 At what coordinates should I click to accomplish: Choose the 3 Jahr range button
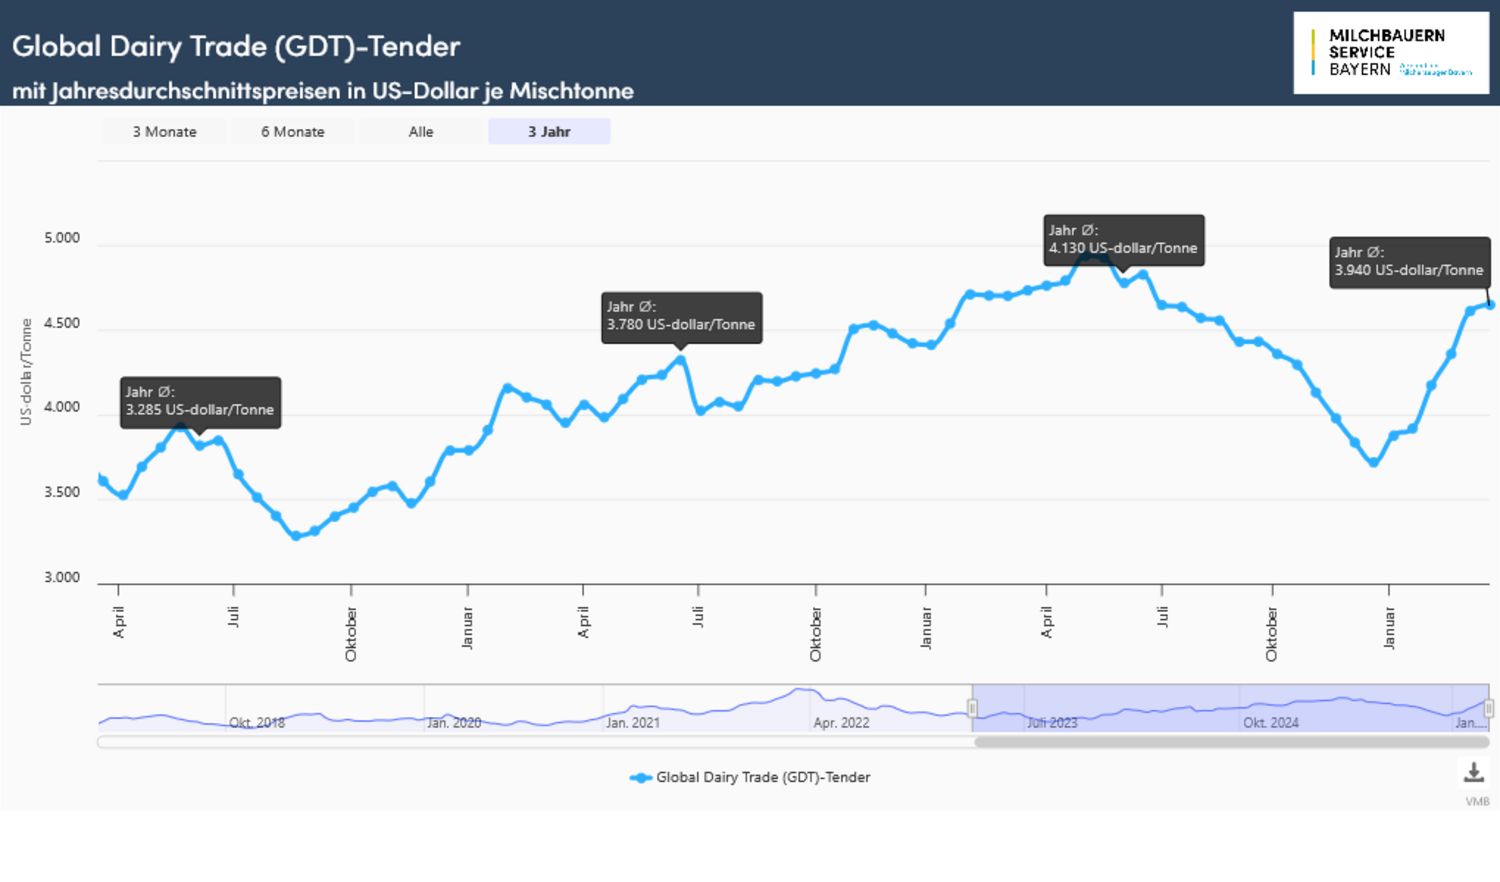click(x=549, y=131)
